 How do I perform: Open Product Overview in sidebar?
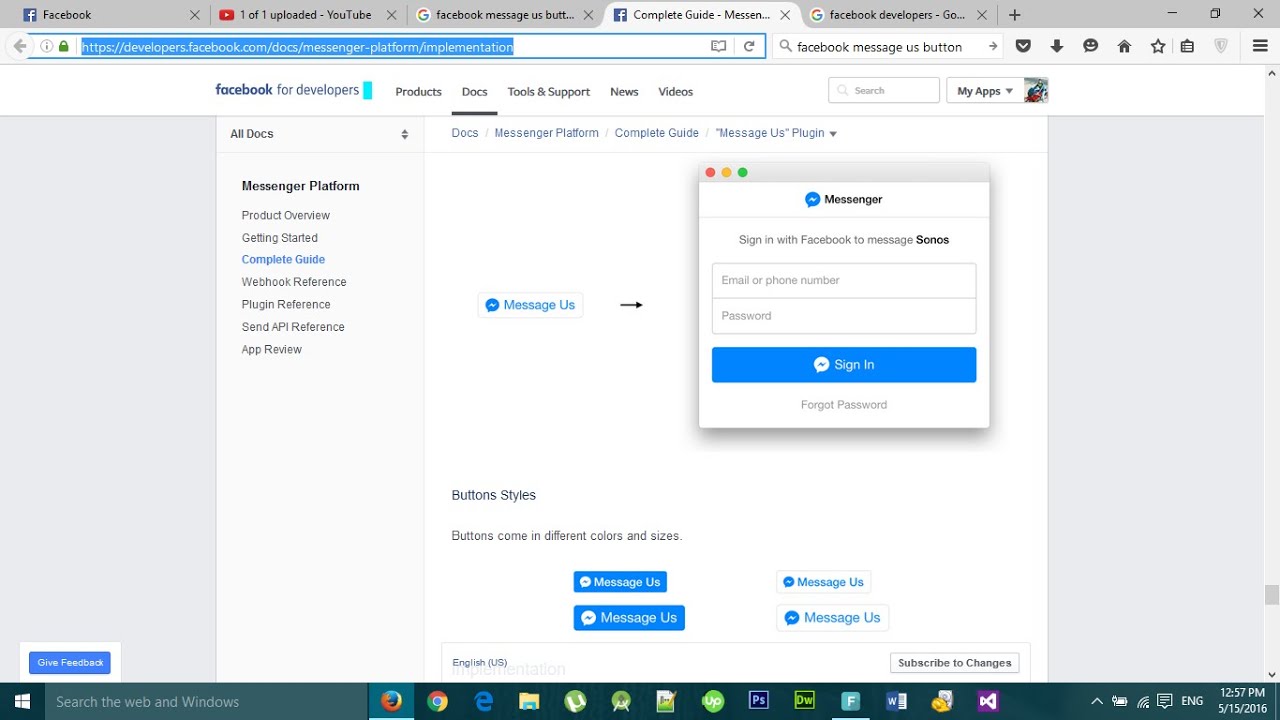(x=286, y=215)
